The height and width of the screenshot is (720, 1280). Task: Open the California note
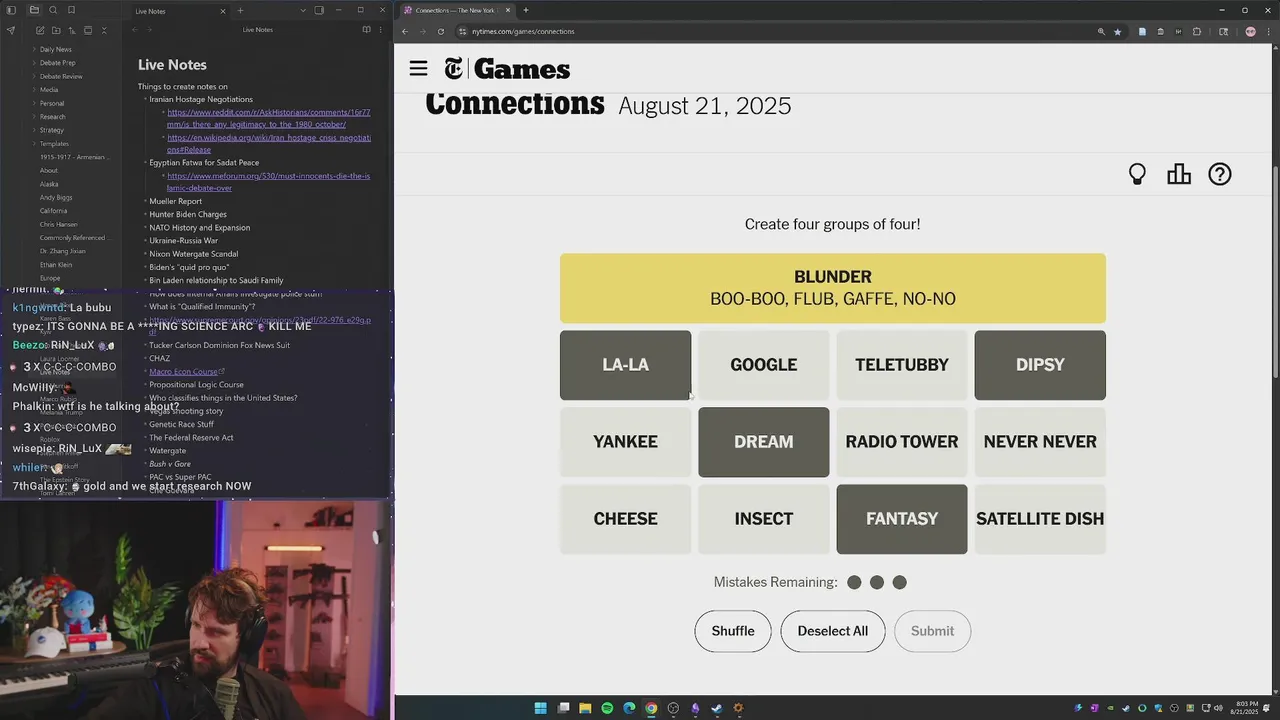pos(53,211)
